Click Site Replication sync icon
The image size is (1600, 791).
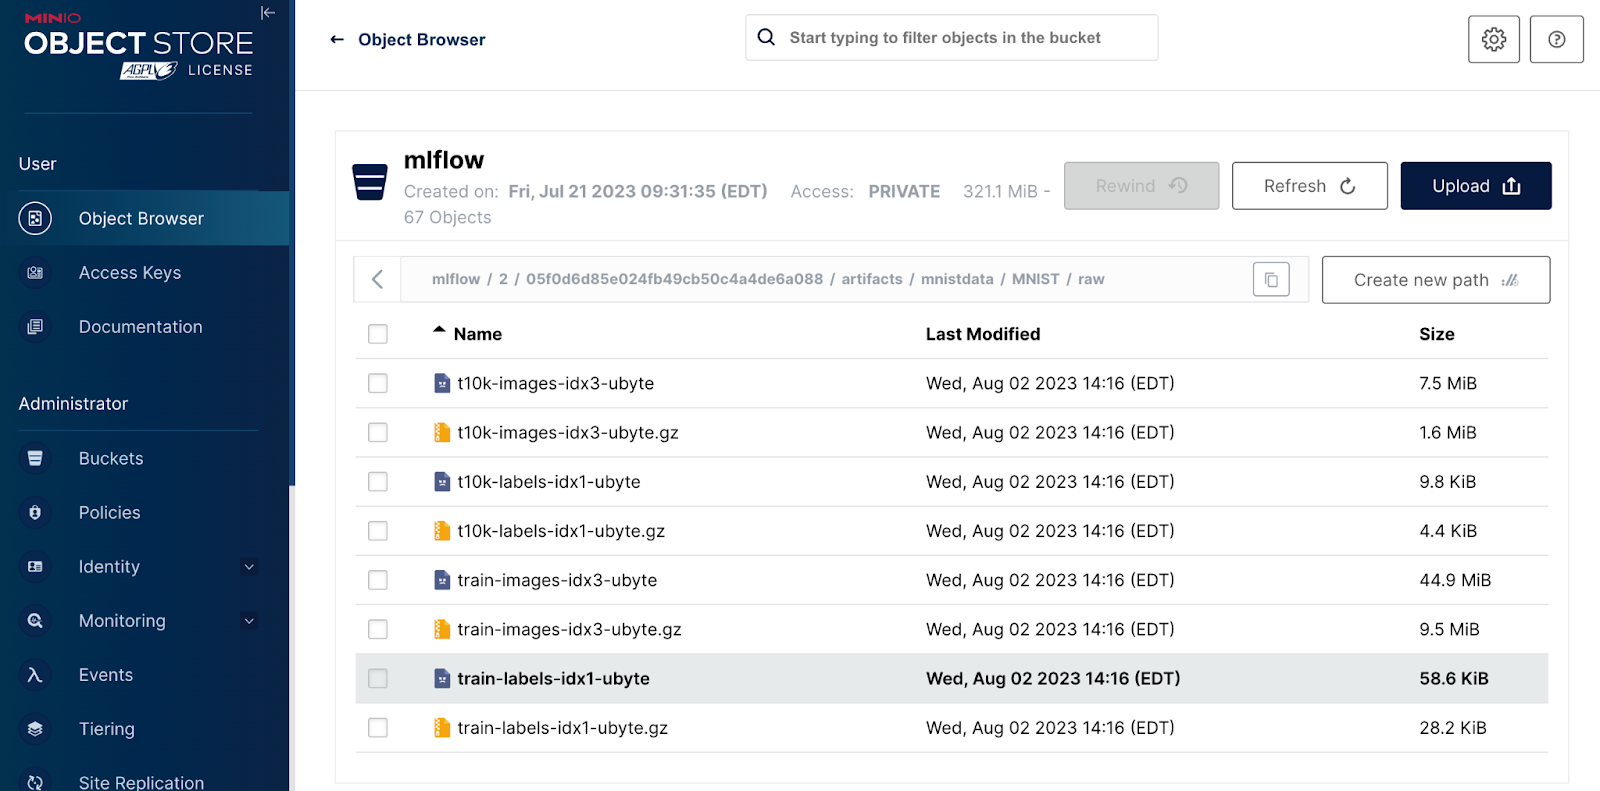35,782
